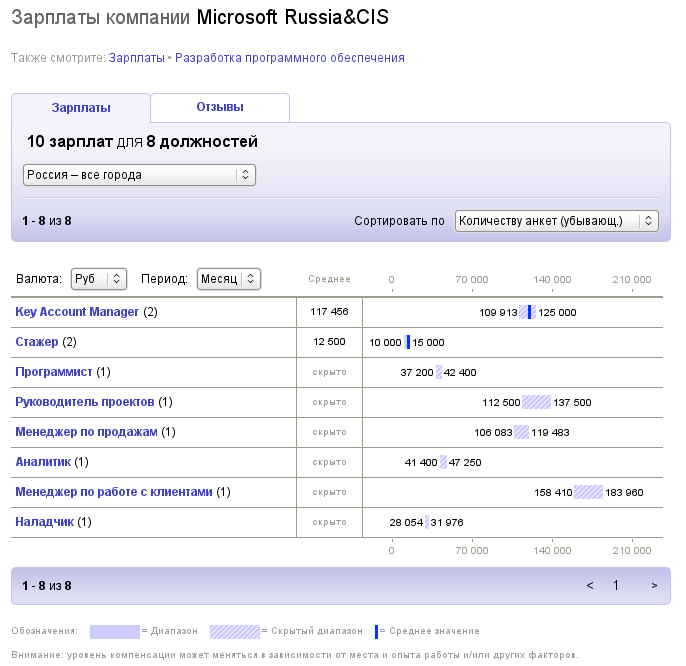Open the Наладчик position link
This screenshot has height=666, width=686.
tap(44, 522)
